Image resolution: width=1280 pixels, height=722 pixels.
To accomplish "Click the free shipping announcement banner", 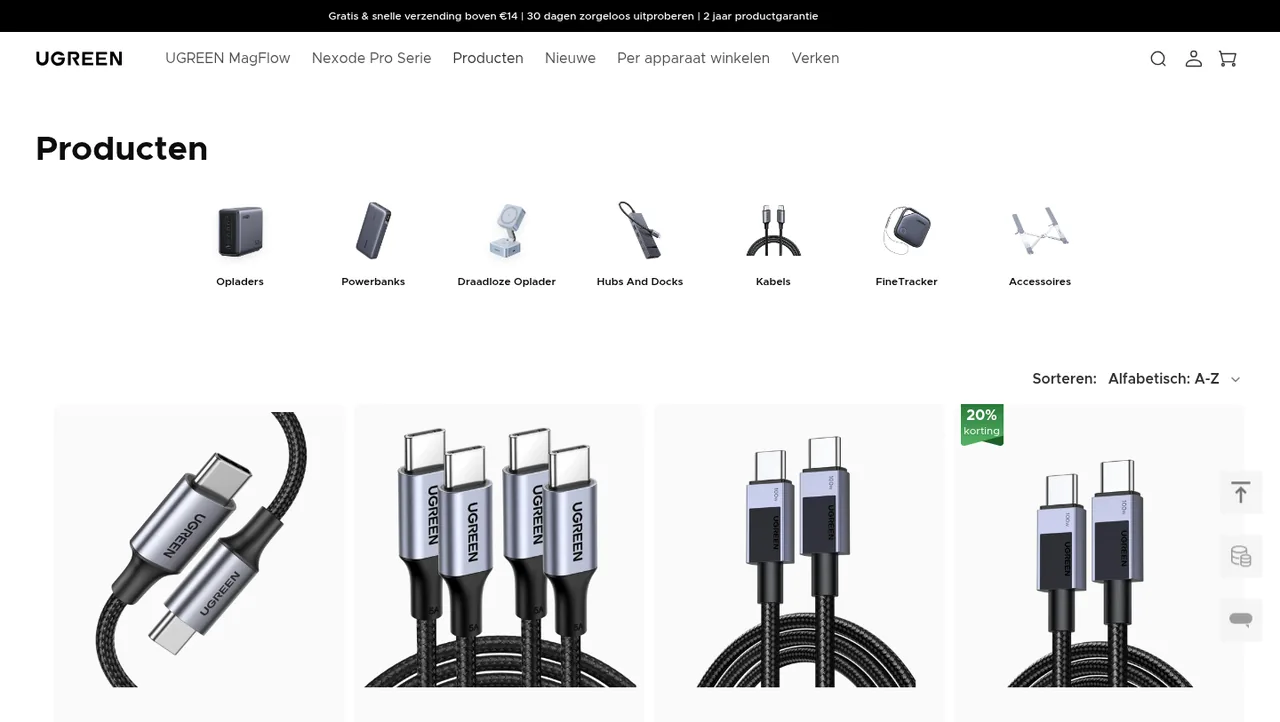I will pos(573,16).
